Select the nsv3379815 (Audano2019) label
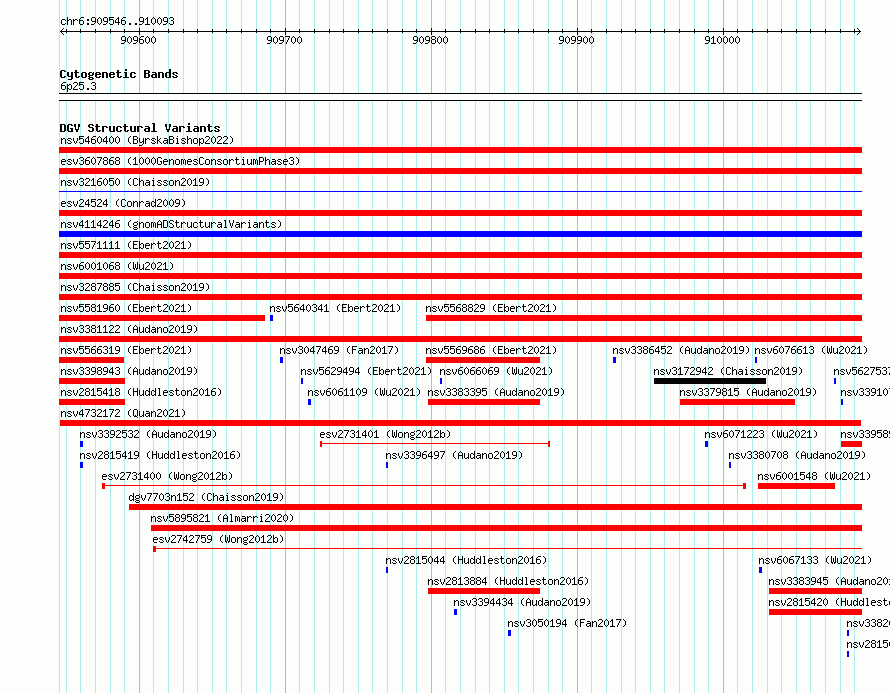The width and height of the screenshot is (890, 693). 748,392
